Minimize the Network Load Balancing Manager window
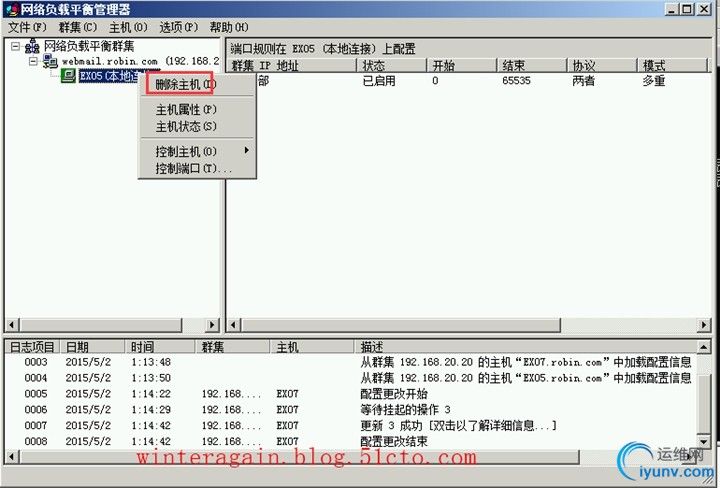The width and height of the screenshot is (720, 488). coord(672,9)
